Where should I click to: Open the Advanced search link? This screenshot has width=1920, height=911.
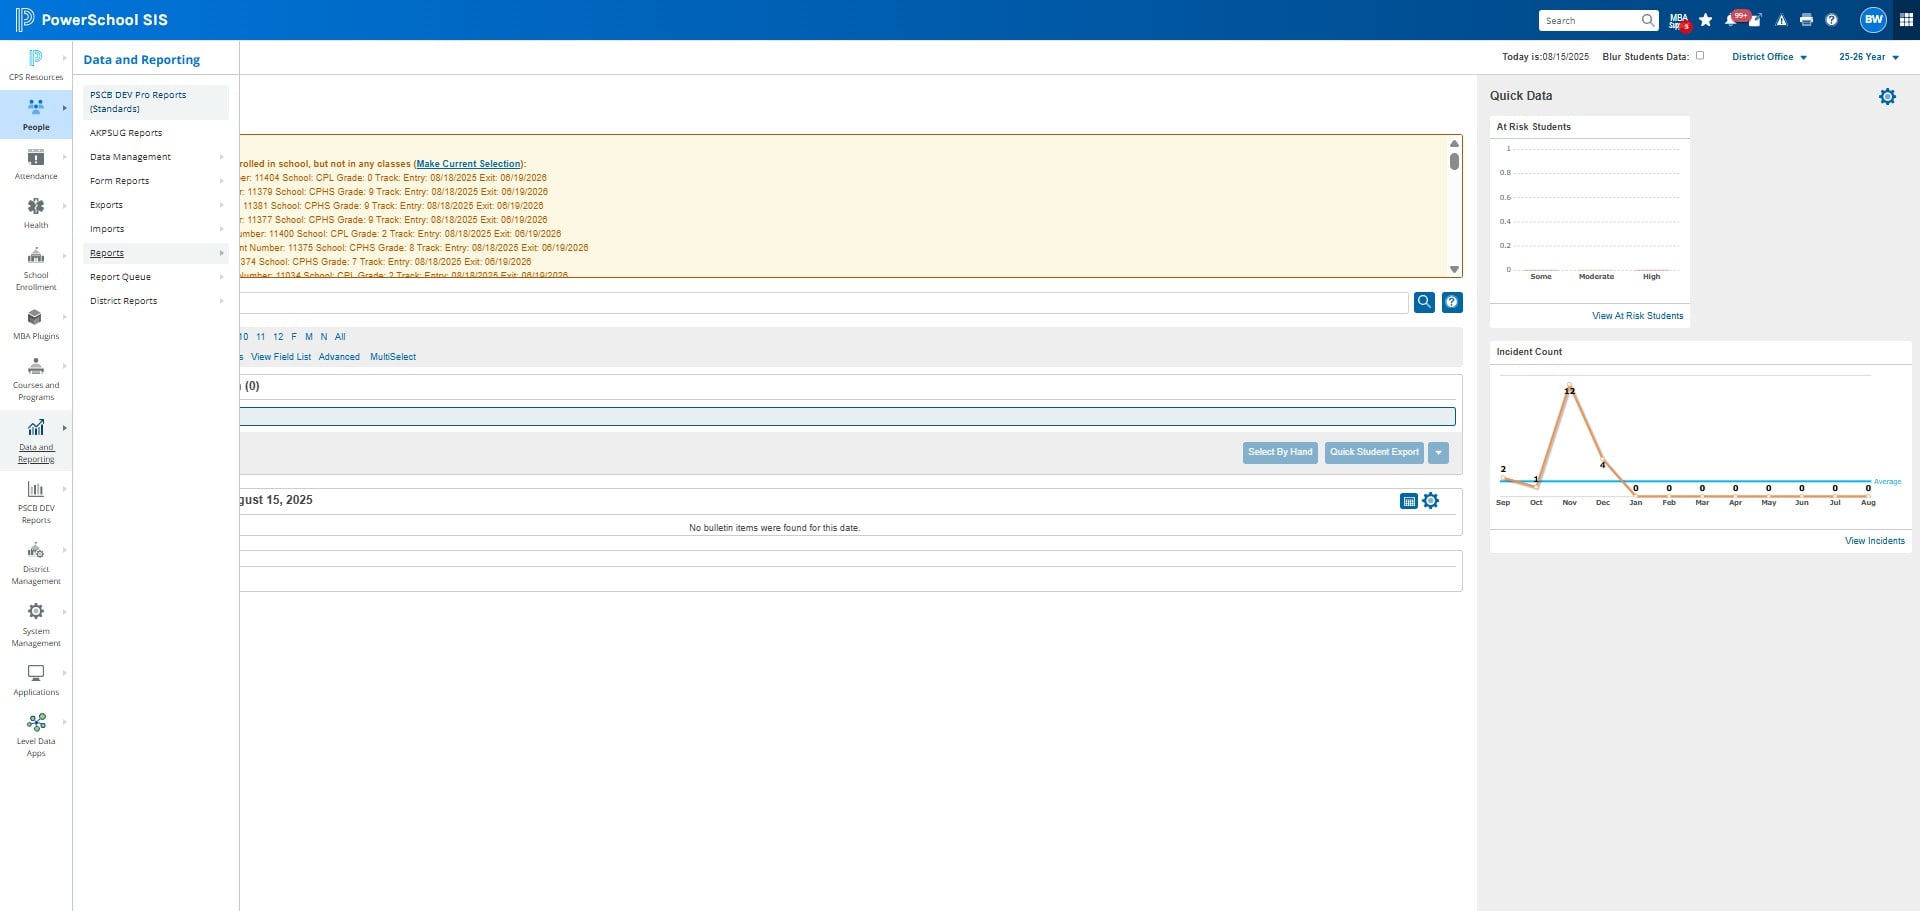click(339, 357)
